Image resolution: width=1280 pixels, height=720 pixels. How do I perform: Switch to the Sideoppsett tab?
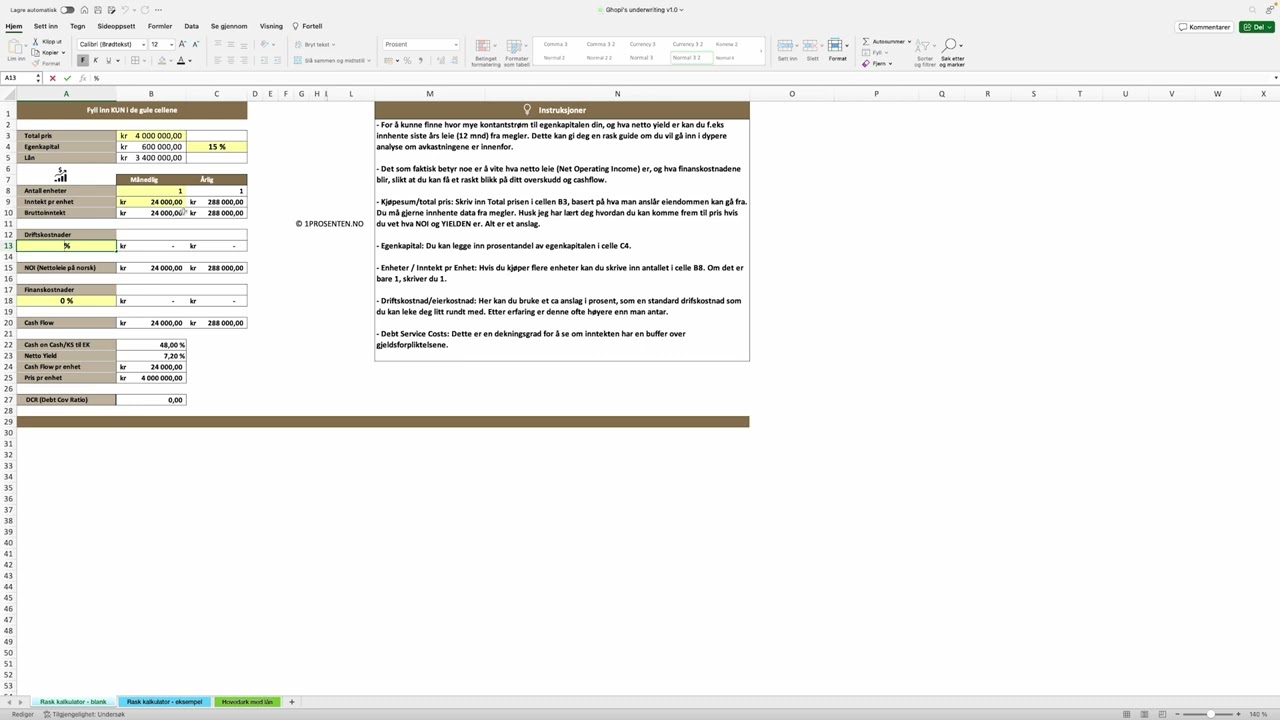point(116,26)
